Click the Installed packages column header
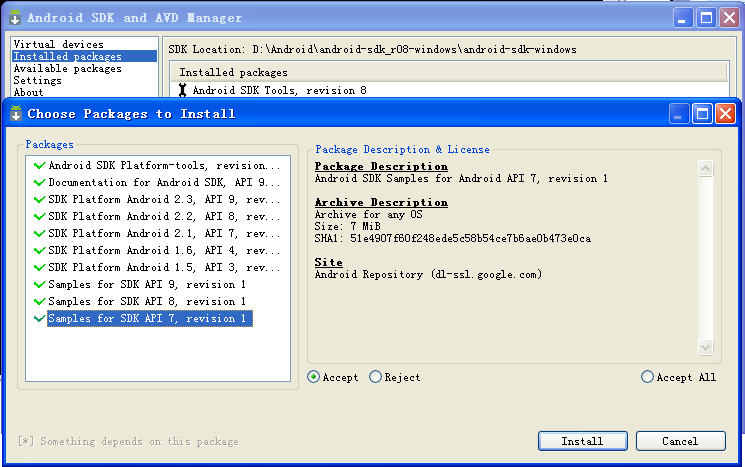Image resolution: width=745 pixels, height=467 pixels. coord(449,72)
